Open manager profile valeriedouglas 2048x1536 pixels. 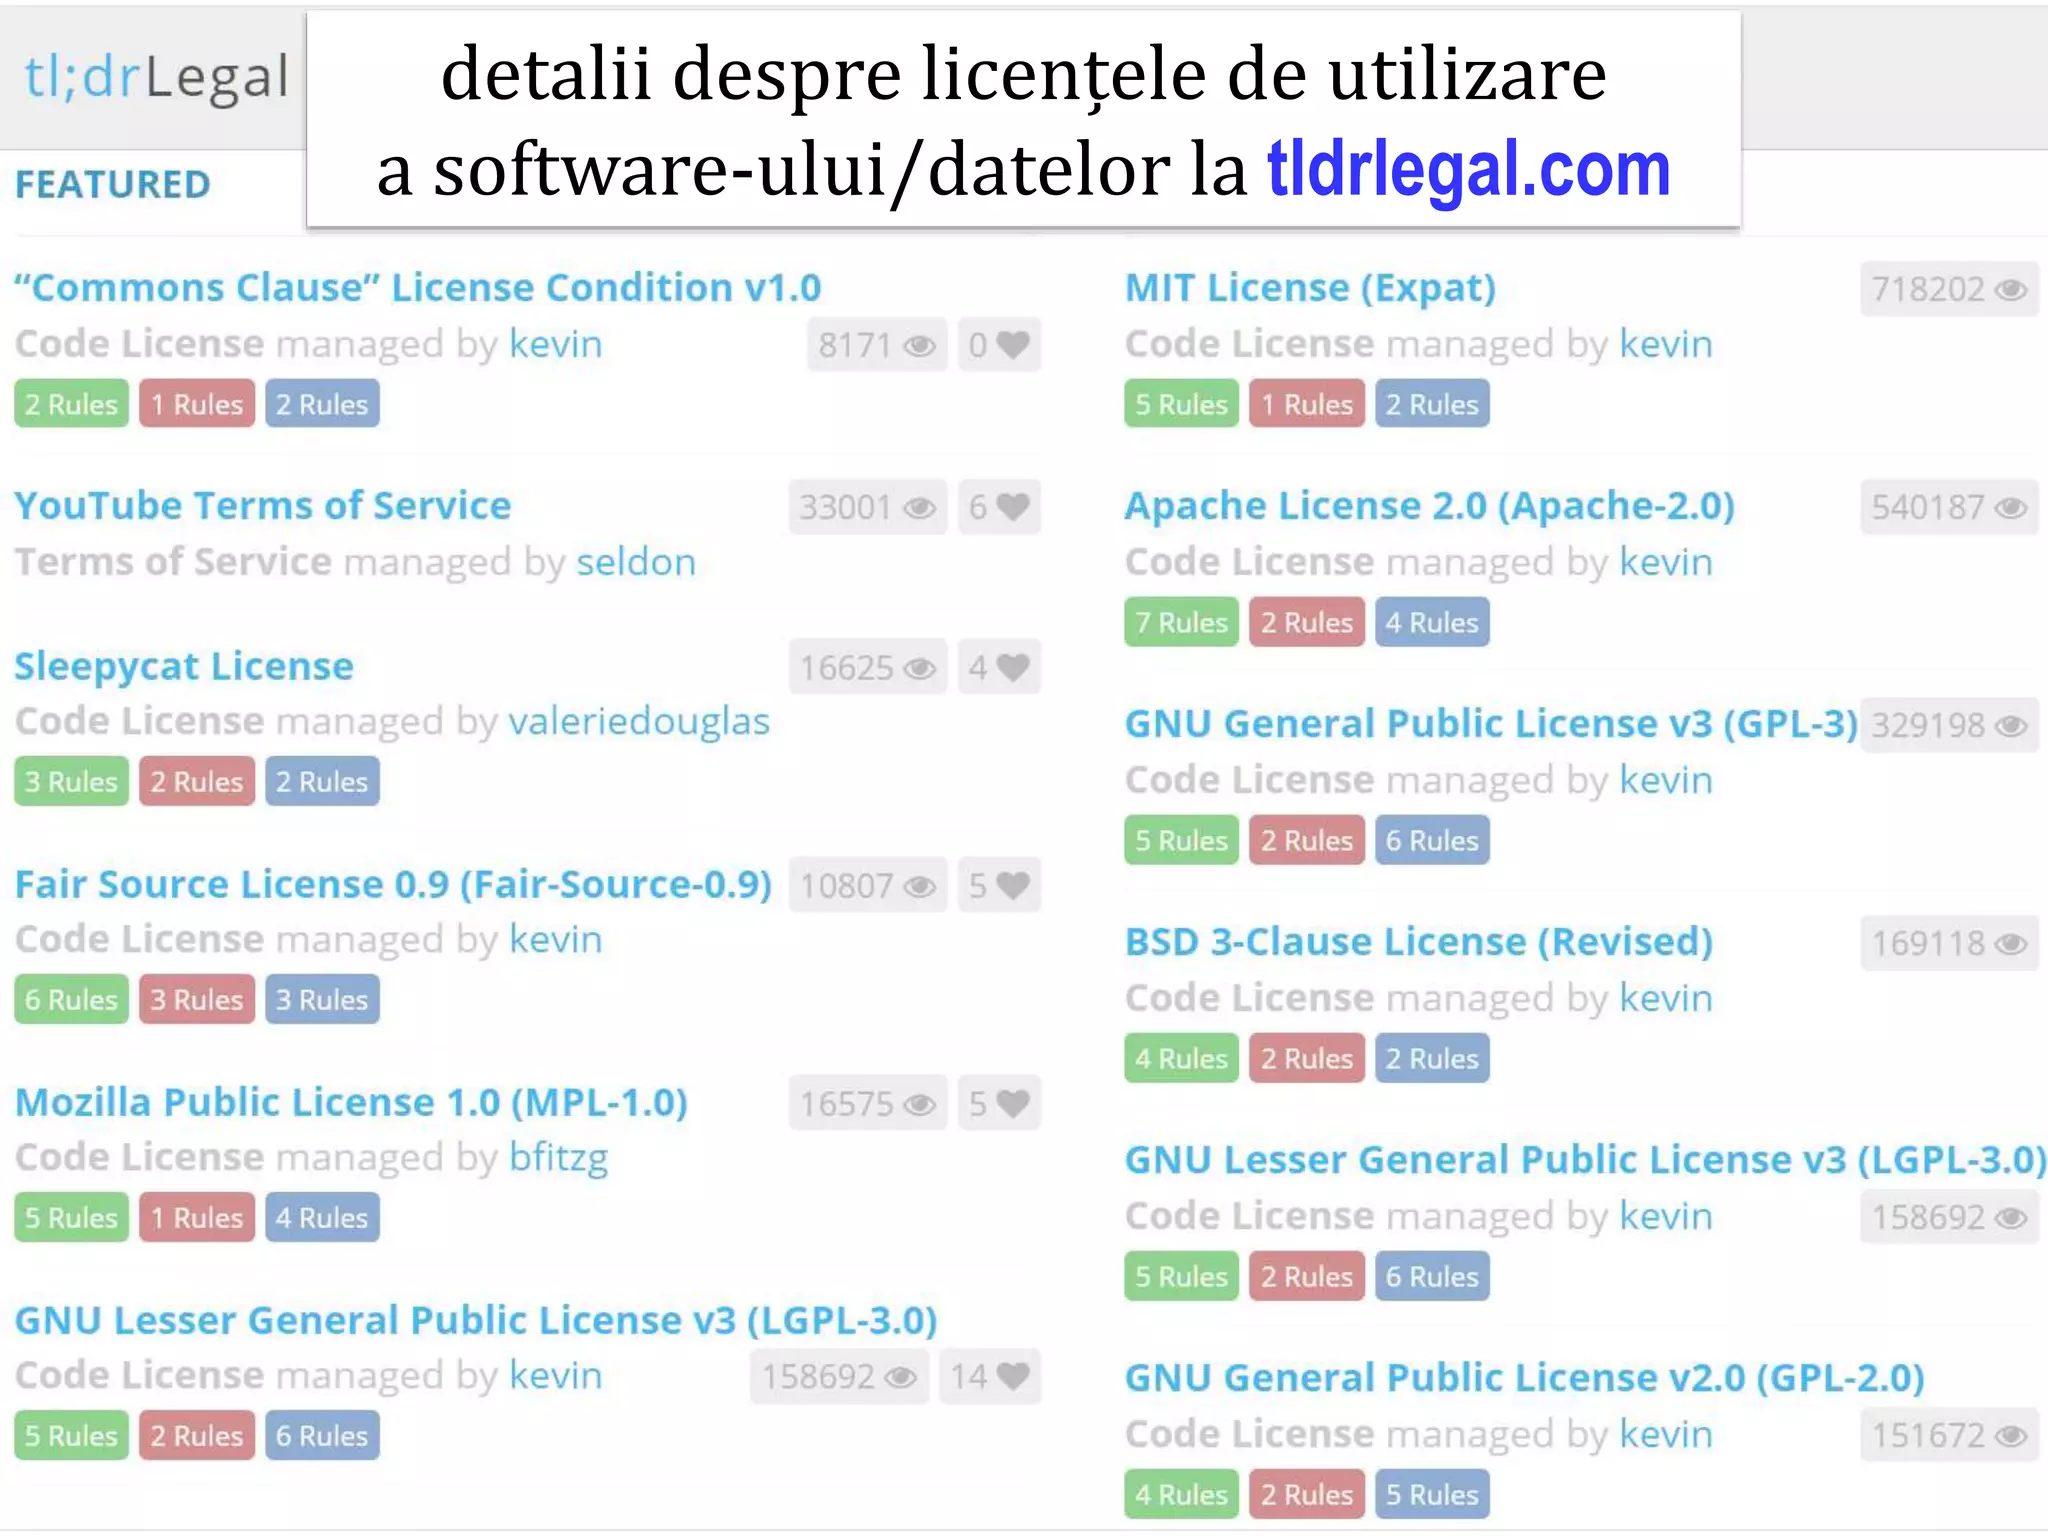(639, 721)
